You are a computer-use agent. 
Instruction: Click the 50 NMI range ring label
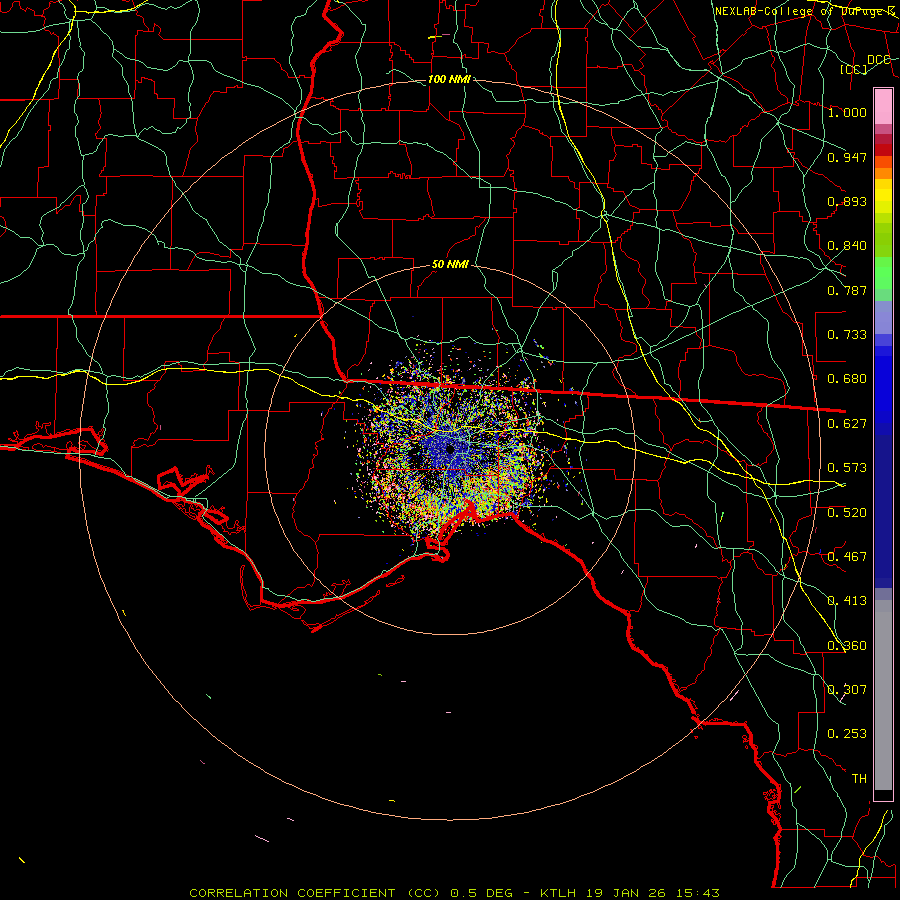450,264
